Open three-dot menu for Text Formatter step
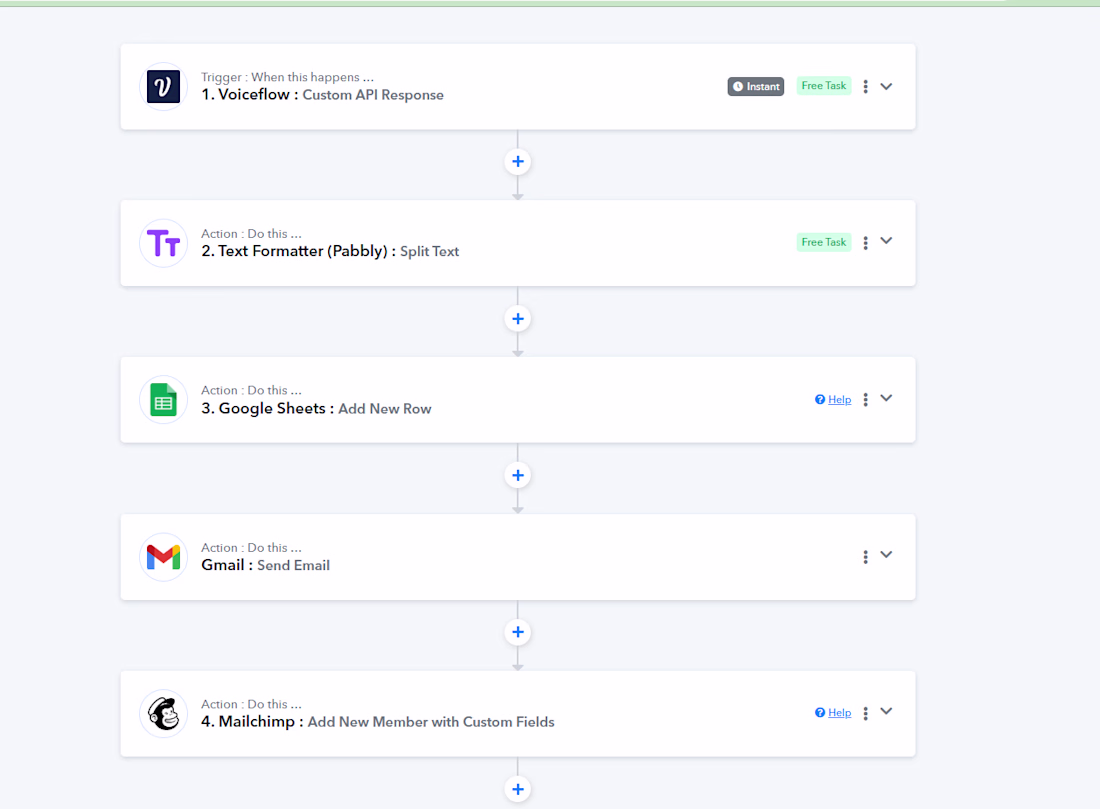Screen dimensions: 1100x809 coord(865,243)
